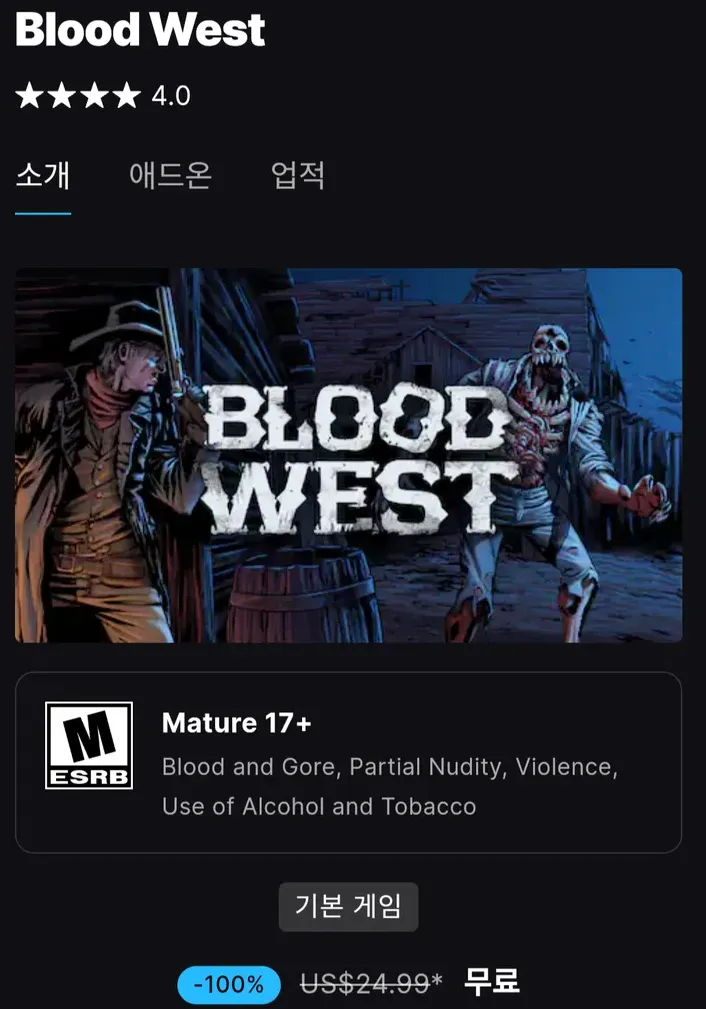Open the Blood West logo banner image
This screenshot has width=706, height=1009.
(x=348, y=455)
